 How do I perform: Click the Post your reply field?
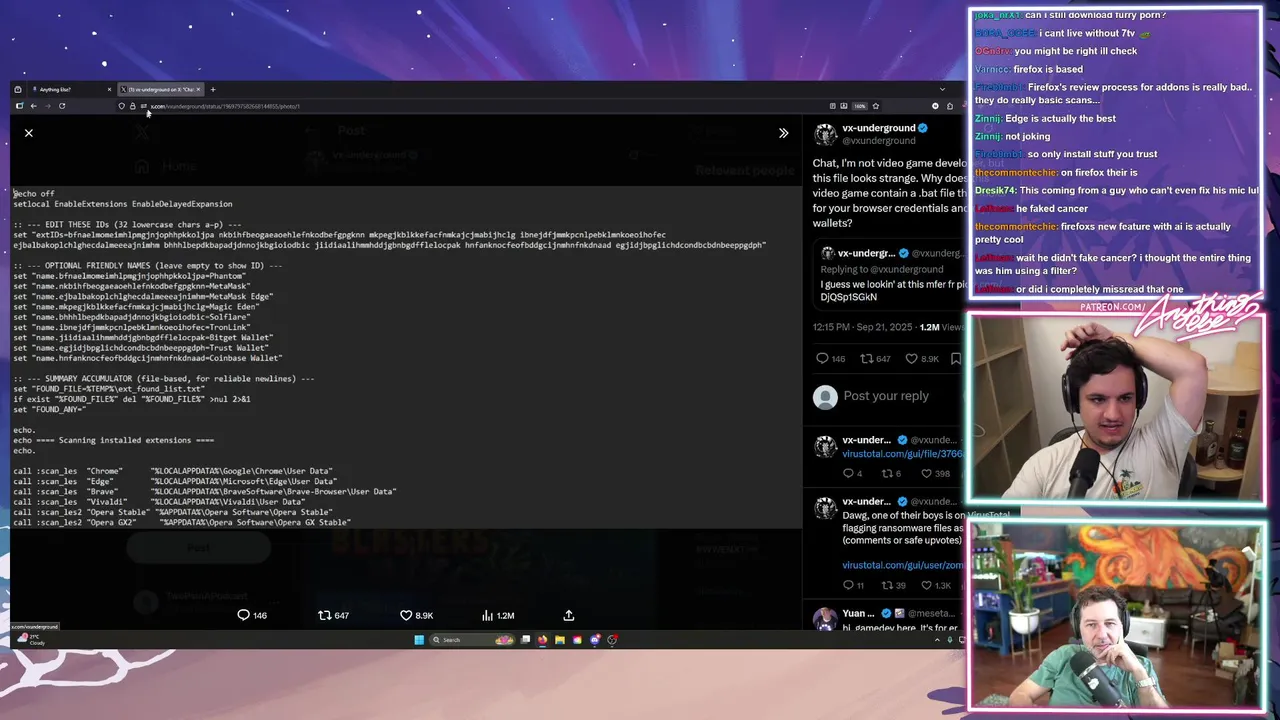[x=886, y=396]
